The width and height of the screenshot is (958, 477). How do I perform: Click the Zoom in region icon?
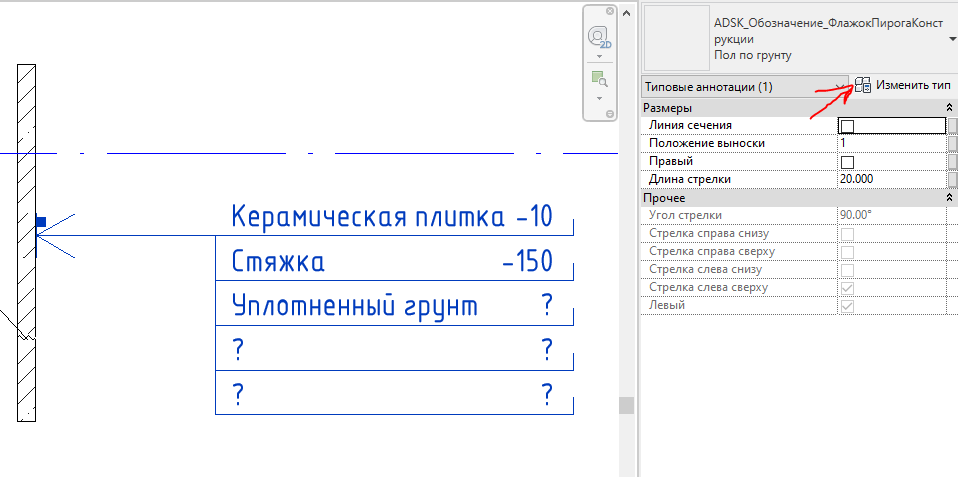[599, 79]
